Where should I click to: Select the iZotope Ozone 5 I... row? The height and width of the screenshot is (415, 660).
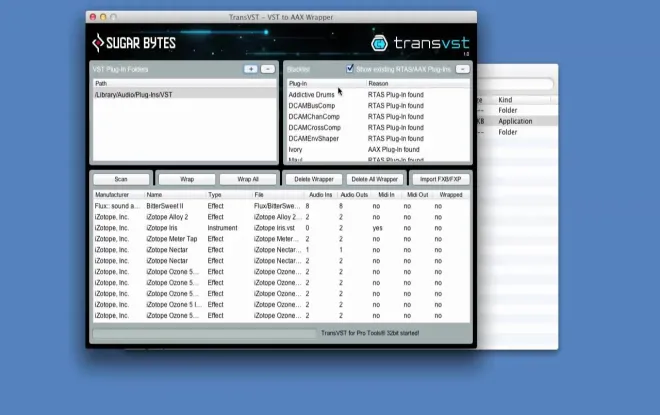click(x=281, y=305)
